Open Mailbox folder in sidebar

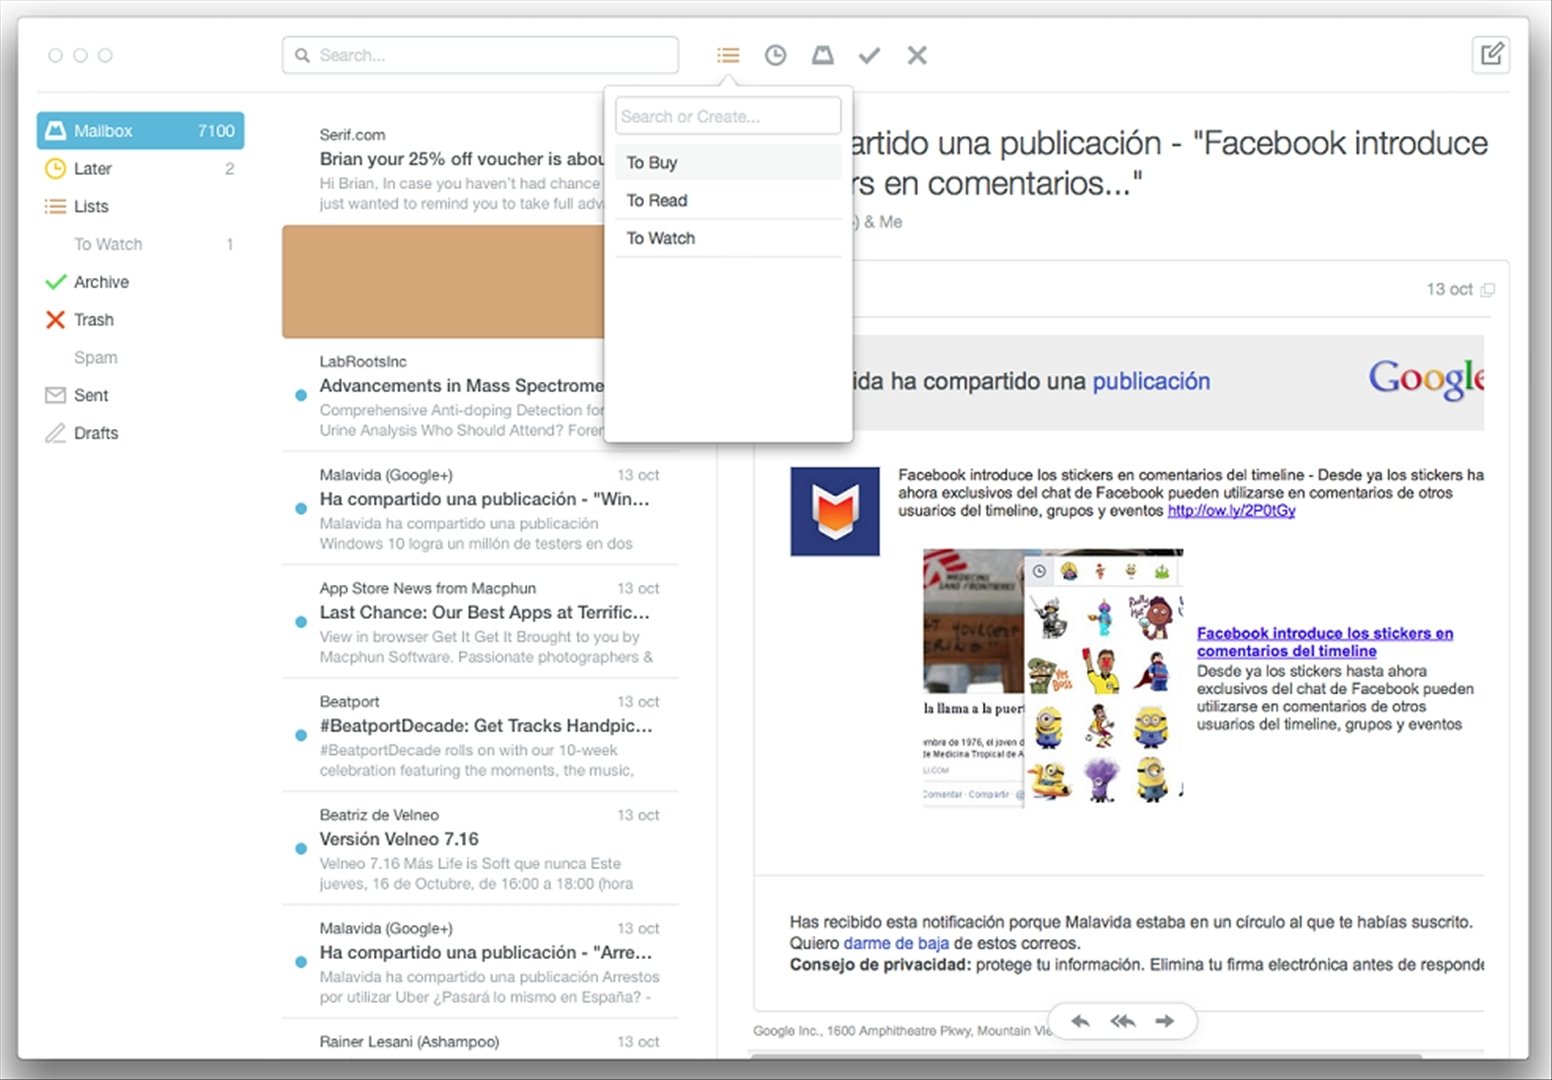click(140, 131)
